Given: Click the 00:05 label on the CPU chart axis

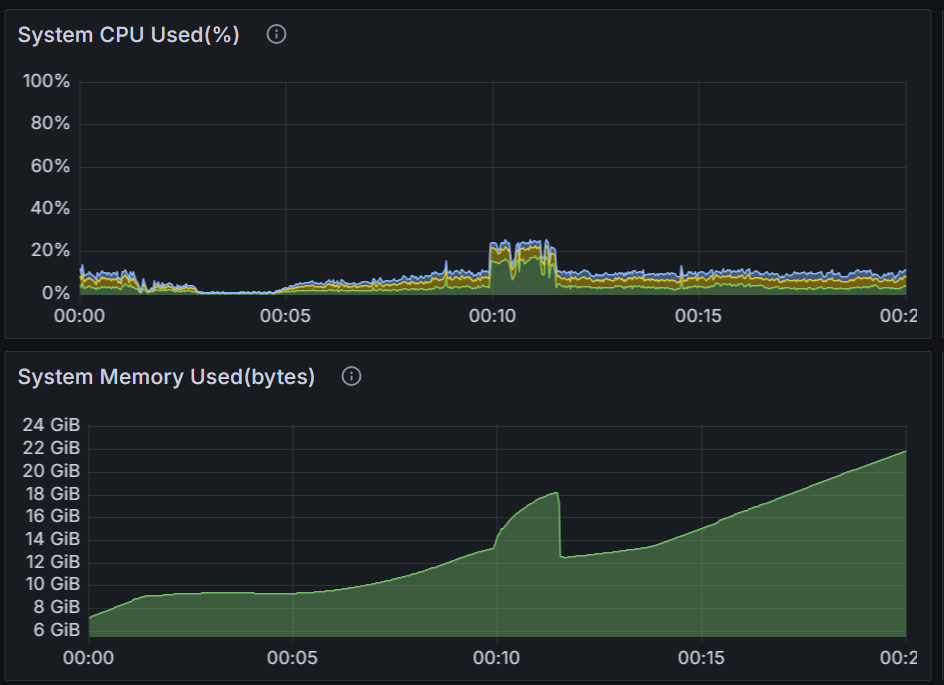Looking at the screenshot, I should point(285,316).
